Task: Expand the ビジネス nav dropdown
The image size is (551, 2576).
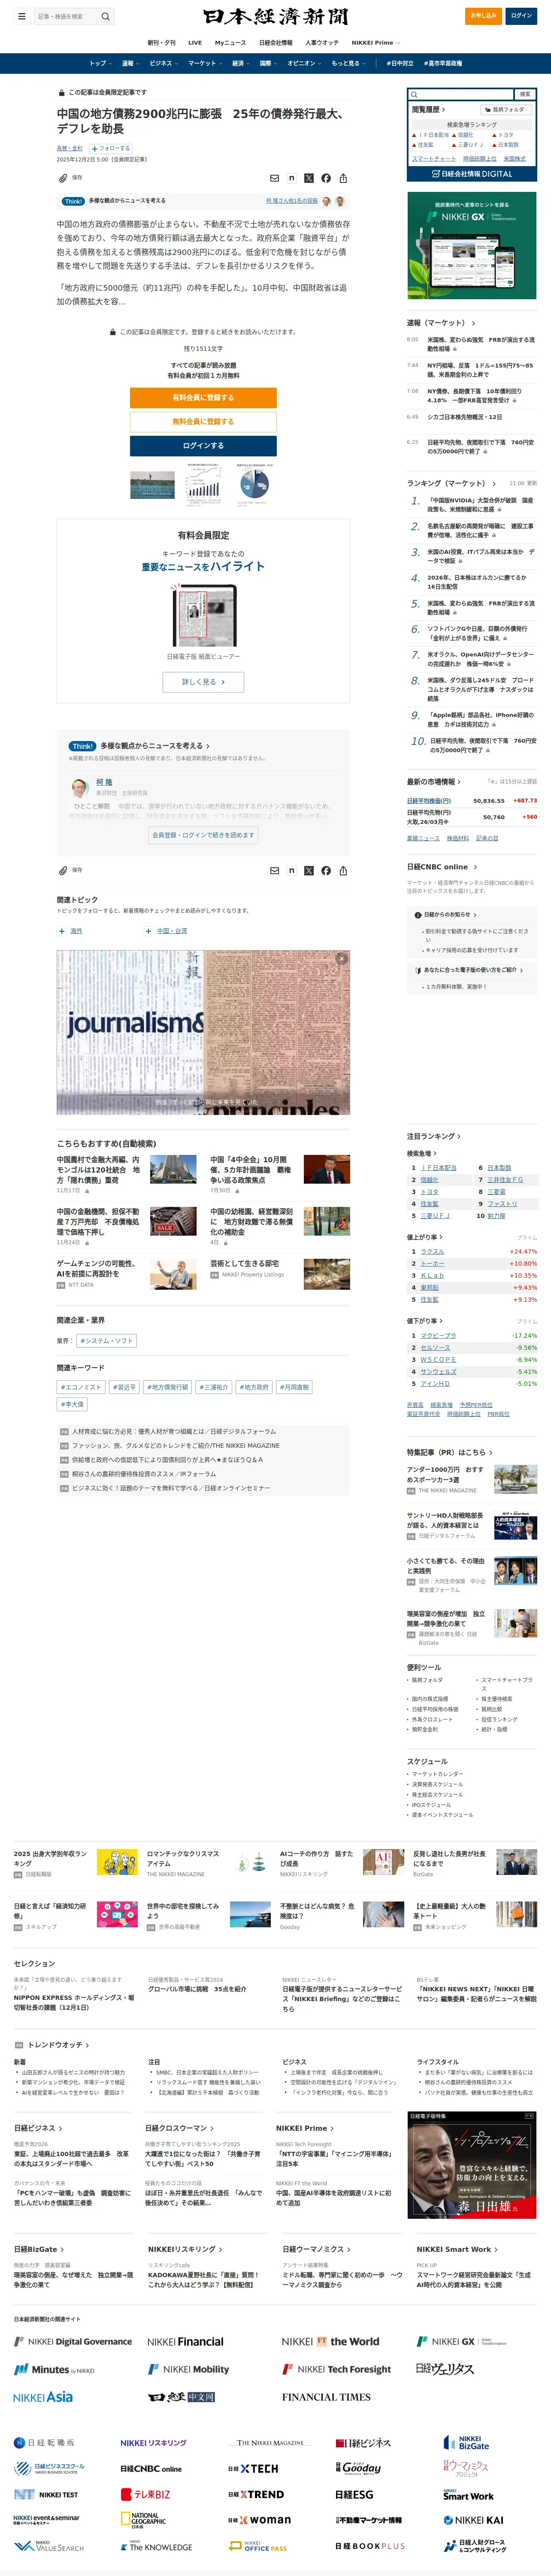Action: [x=163, y=63]
